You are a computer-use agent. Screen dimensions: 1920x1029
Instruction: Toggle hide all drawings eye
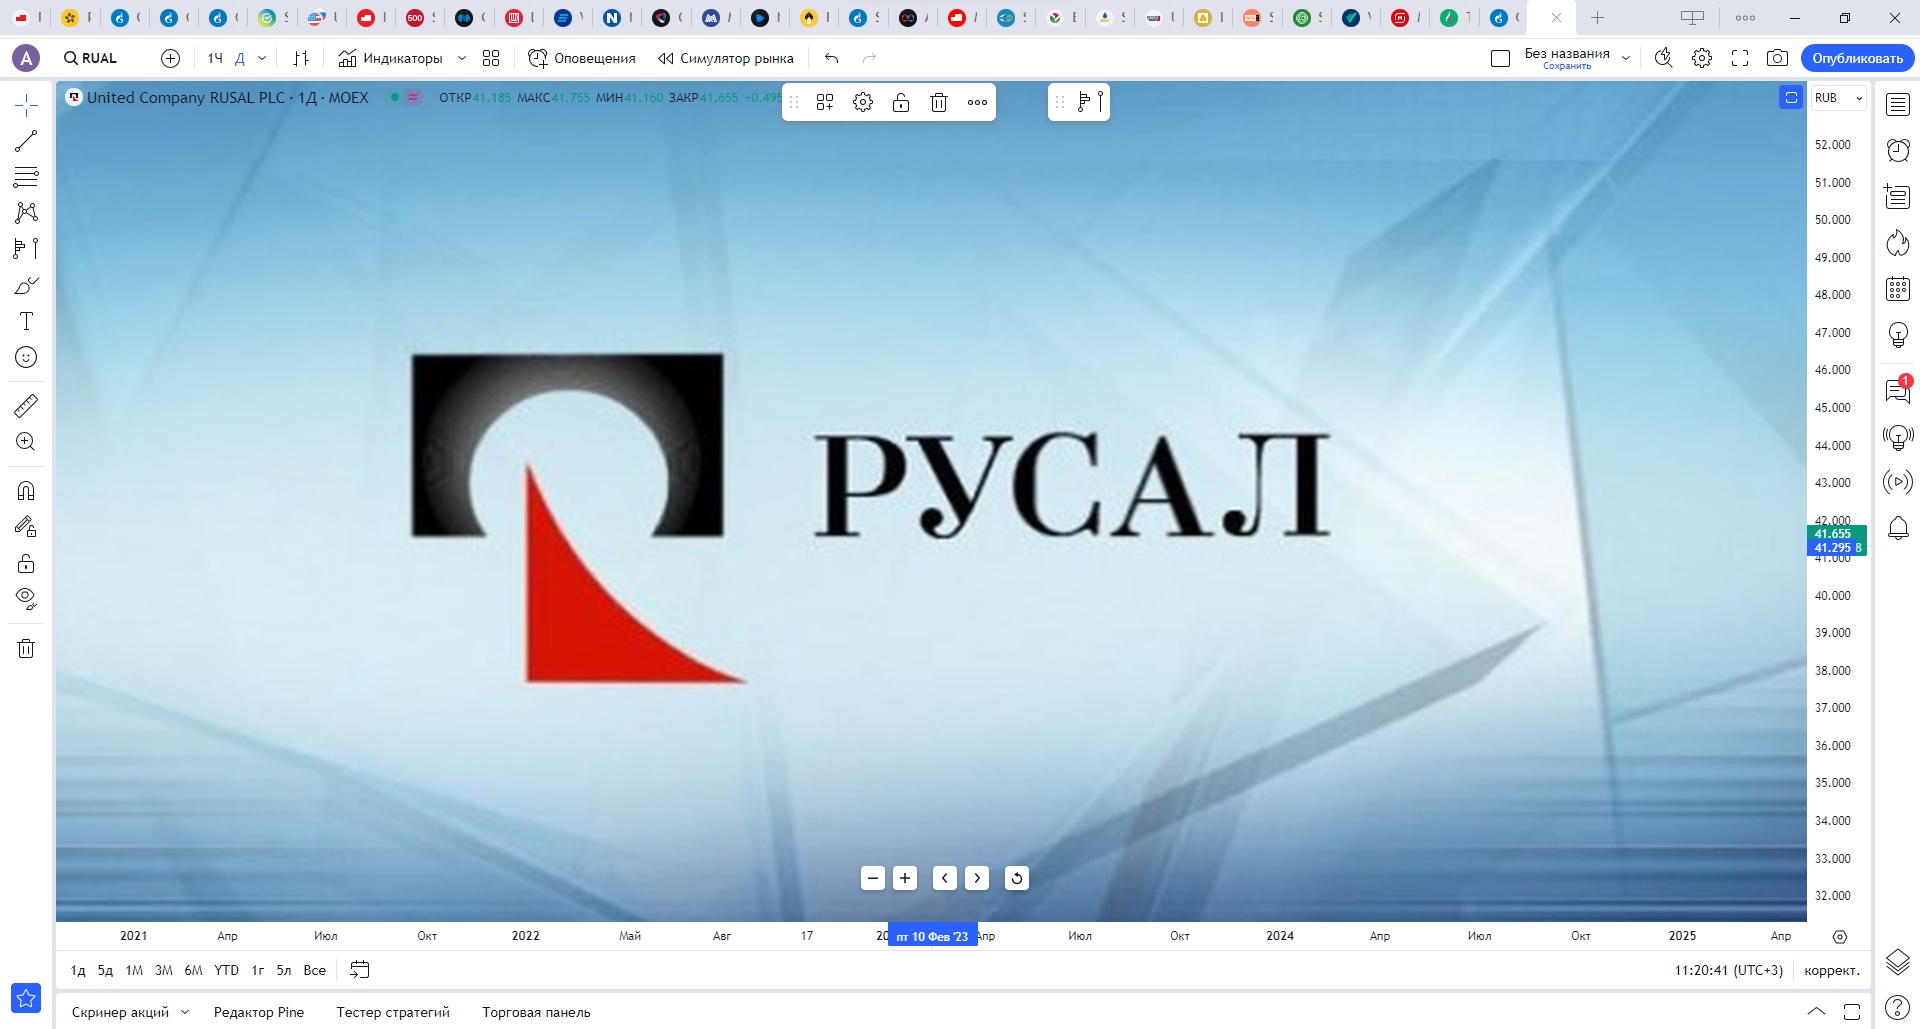(26, 600)
